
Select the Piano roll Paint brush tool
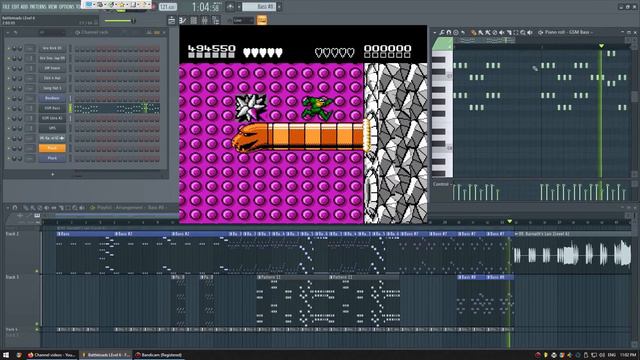480,33
